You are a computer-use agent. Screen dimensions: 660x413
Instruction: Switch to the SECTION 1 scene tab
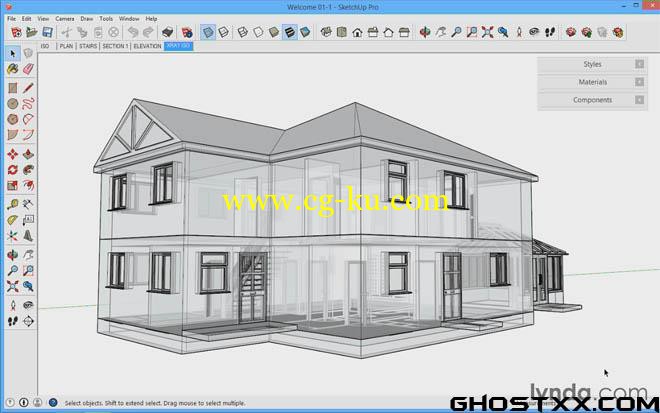click(x=115, y=46)
